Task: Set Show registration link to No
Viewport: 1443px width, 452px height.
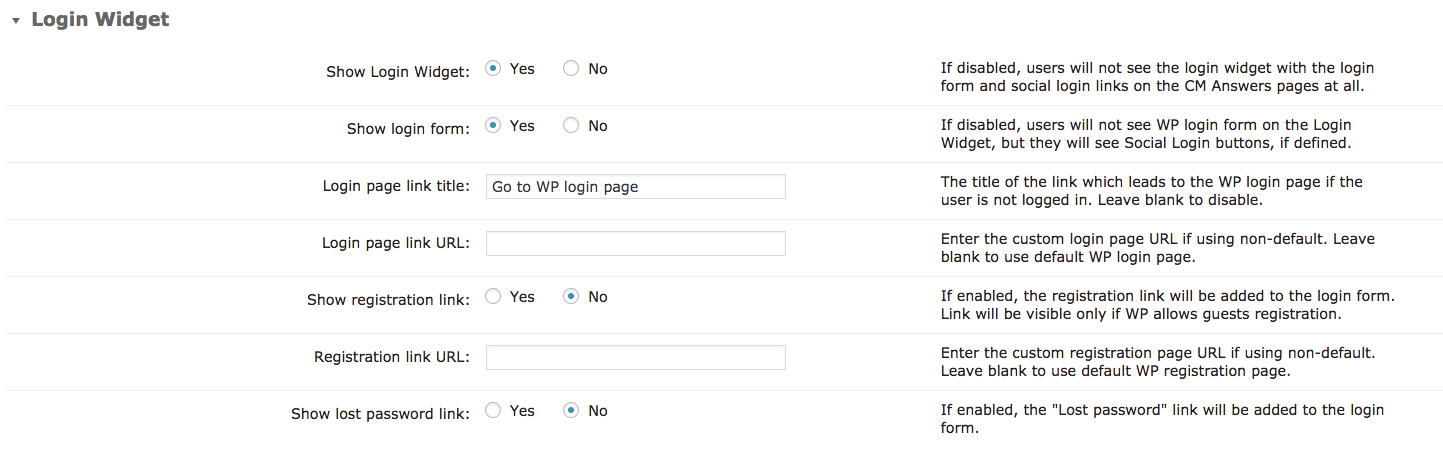Action: click(571, 297)
